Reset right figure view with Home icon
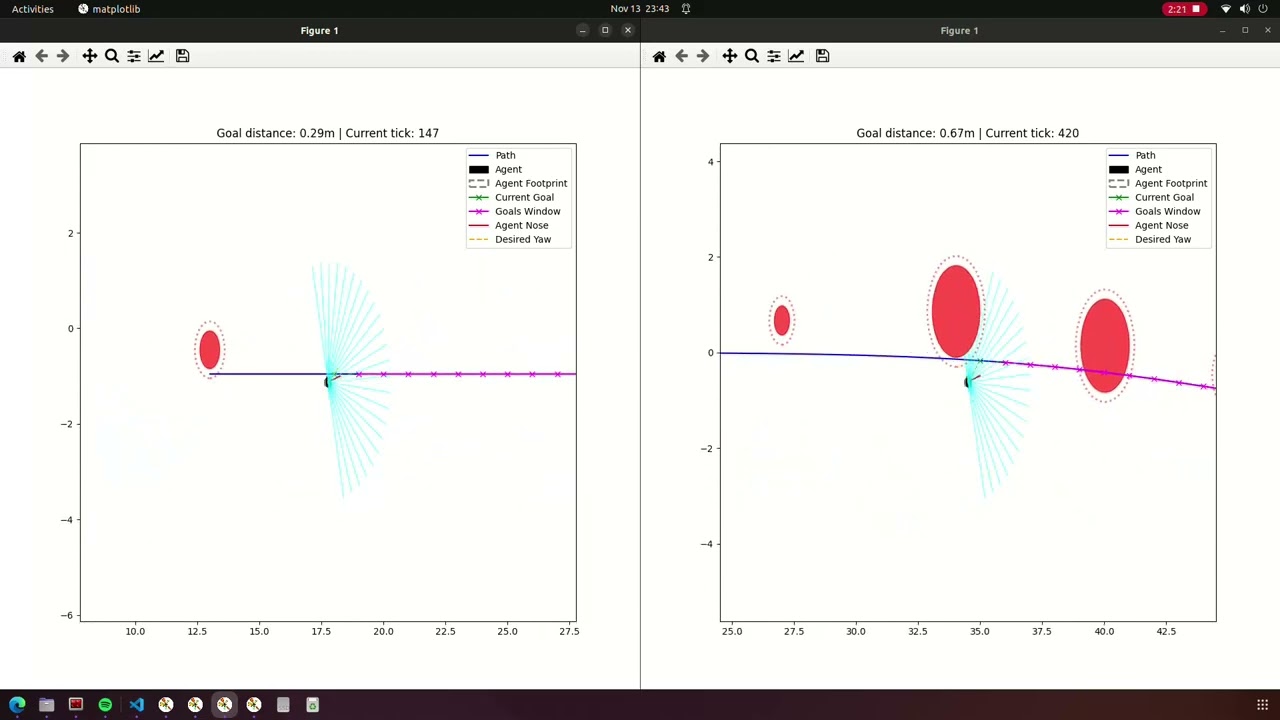This screenshot has width=1280, height=720. pyautogui.click(x=659, y=56)
